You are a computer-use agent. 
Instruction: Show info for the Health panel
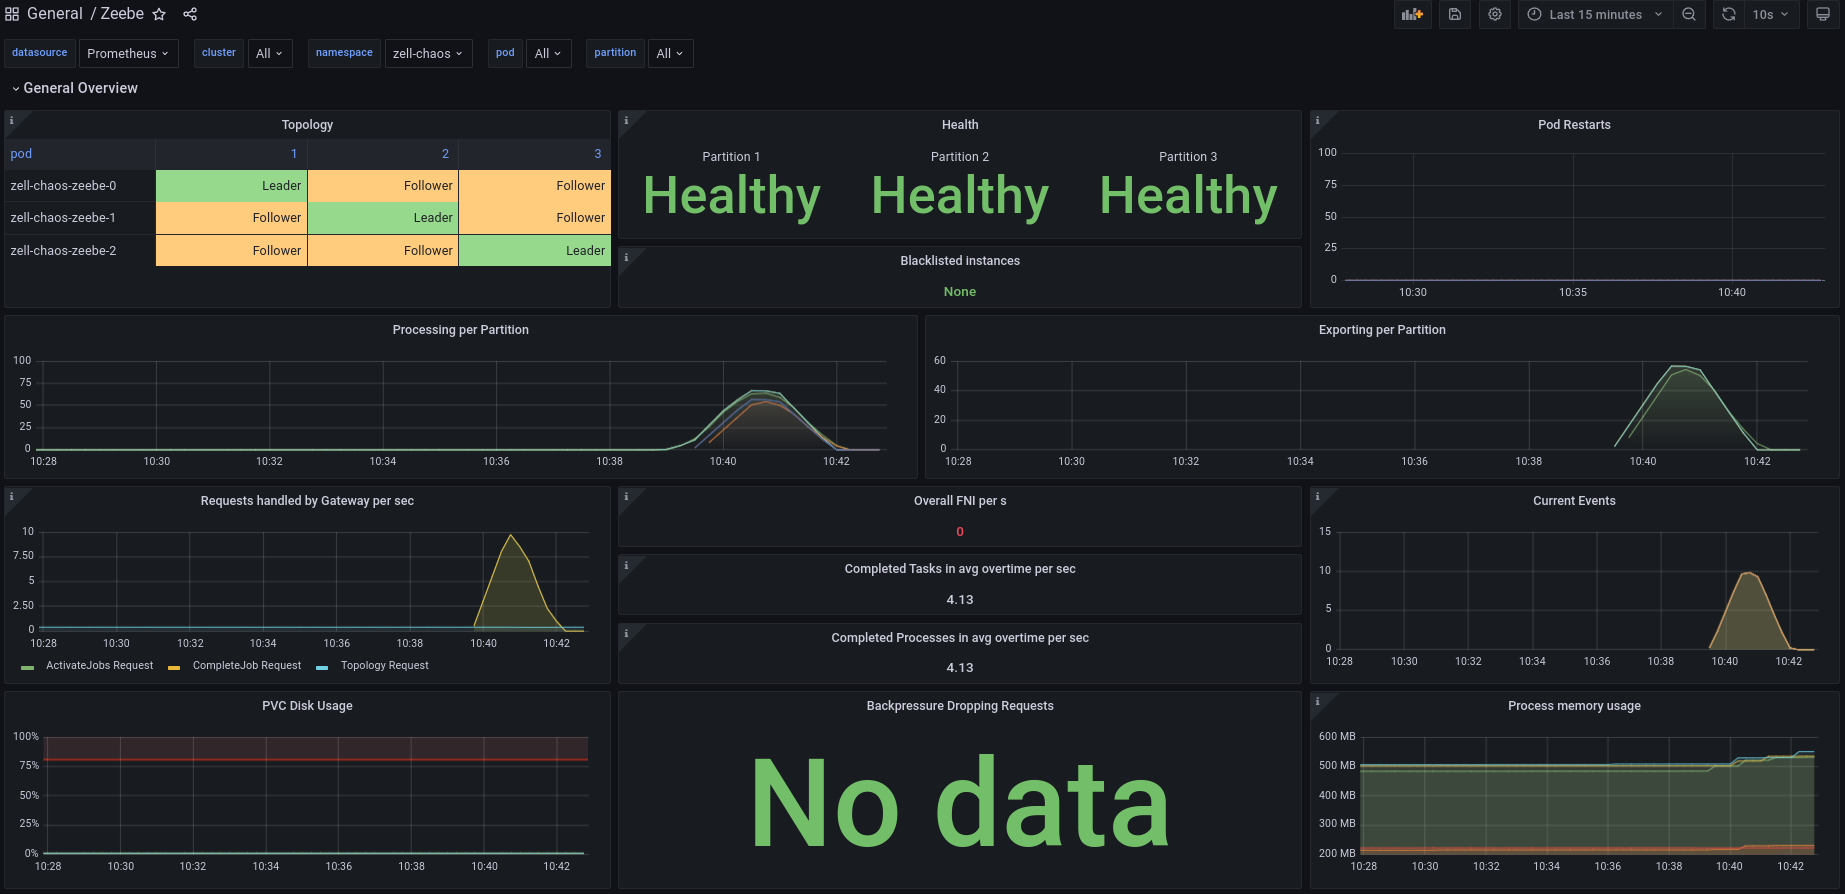tap(626, 120)
